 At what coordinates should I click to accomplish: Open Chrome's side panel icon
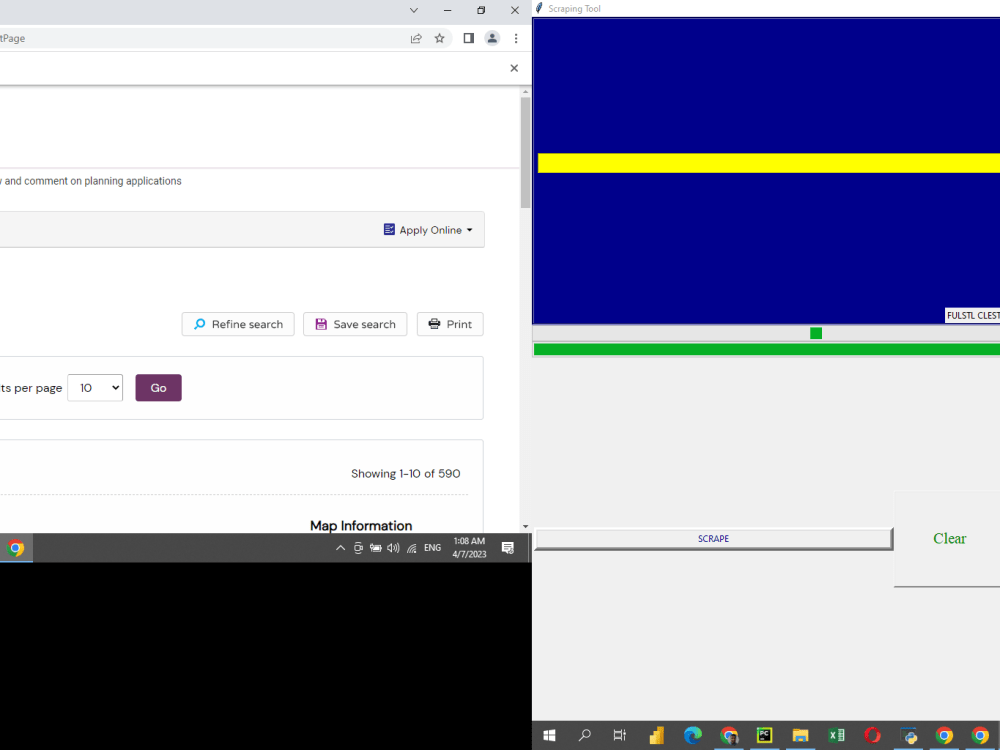click(x=468, y=38)
